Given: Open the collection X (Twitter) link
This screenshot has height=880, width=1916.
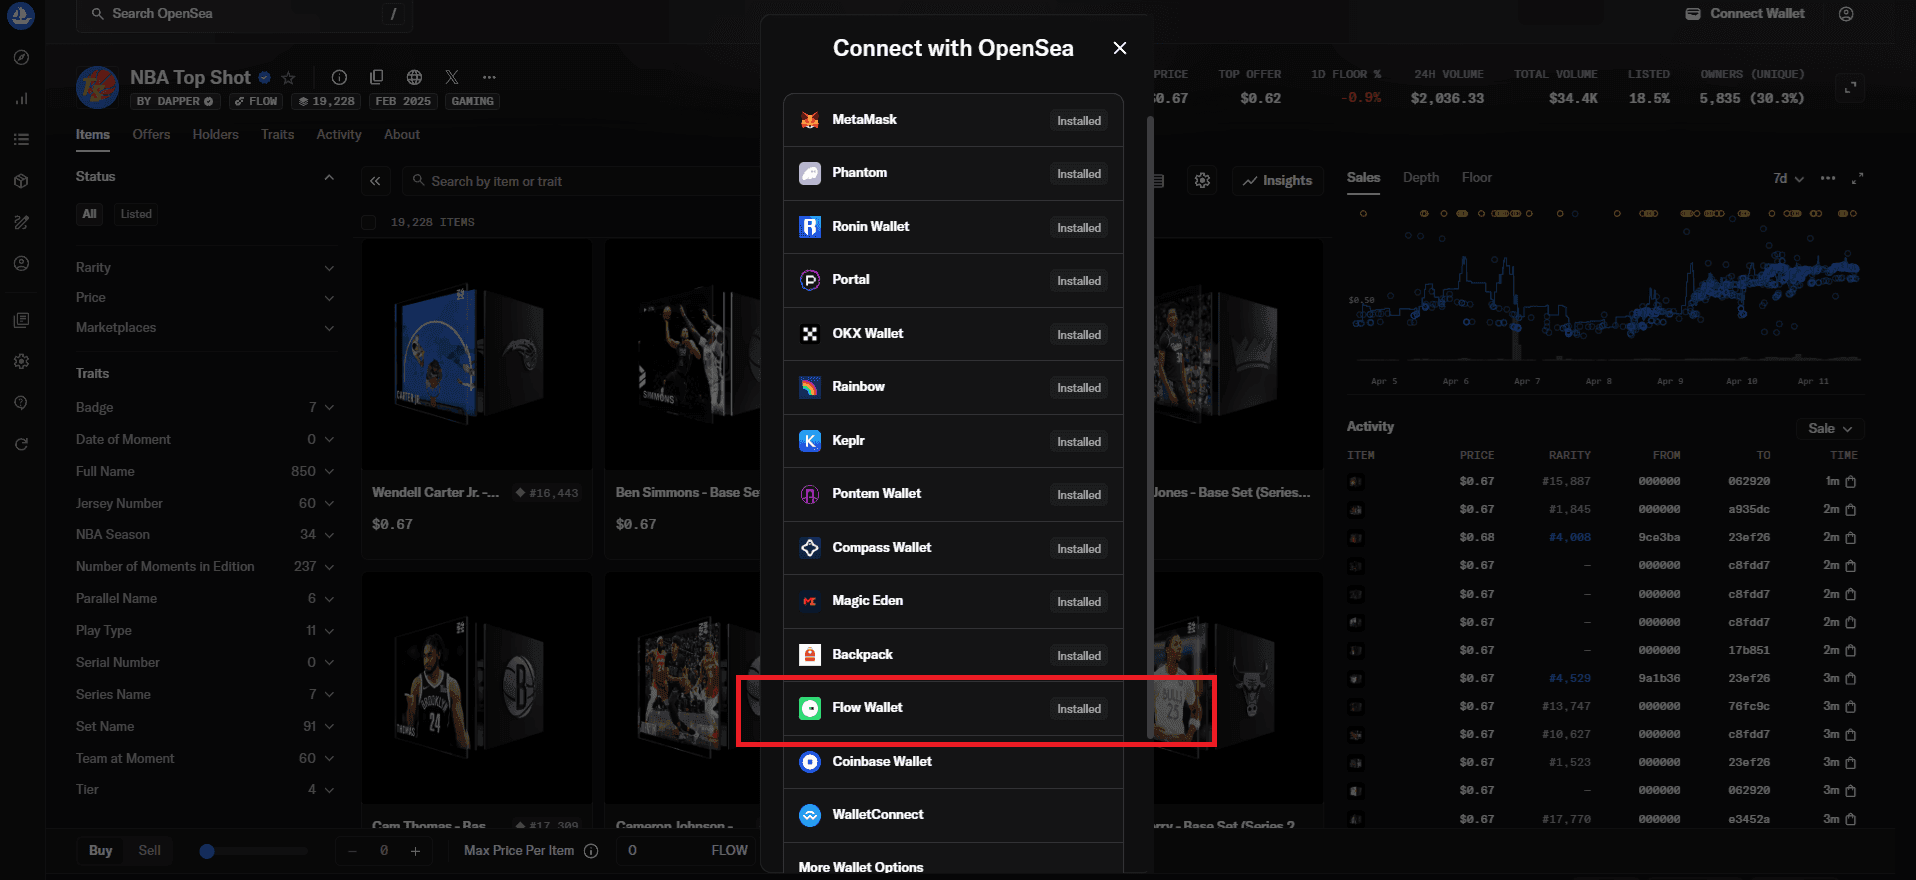Looking at the screenshot, I should point(452,78).
